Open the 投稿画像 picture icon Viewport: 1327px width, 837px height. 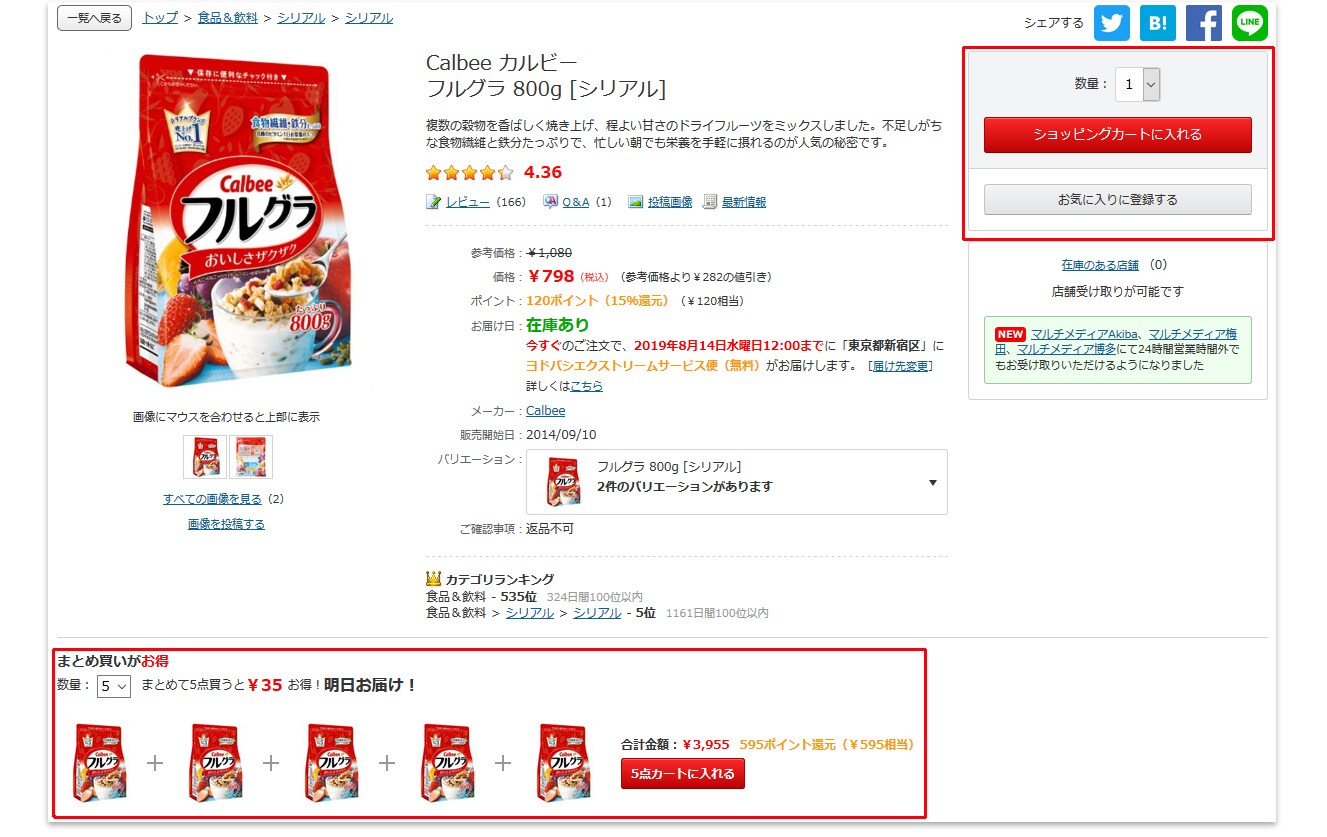click(x=635, y=202)
